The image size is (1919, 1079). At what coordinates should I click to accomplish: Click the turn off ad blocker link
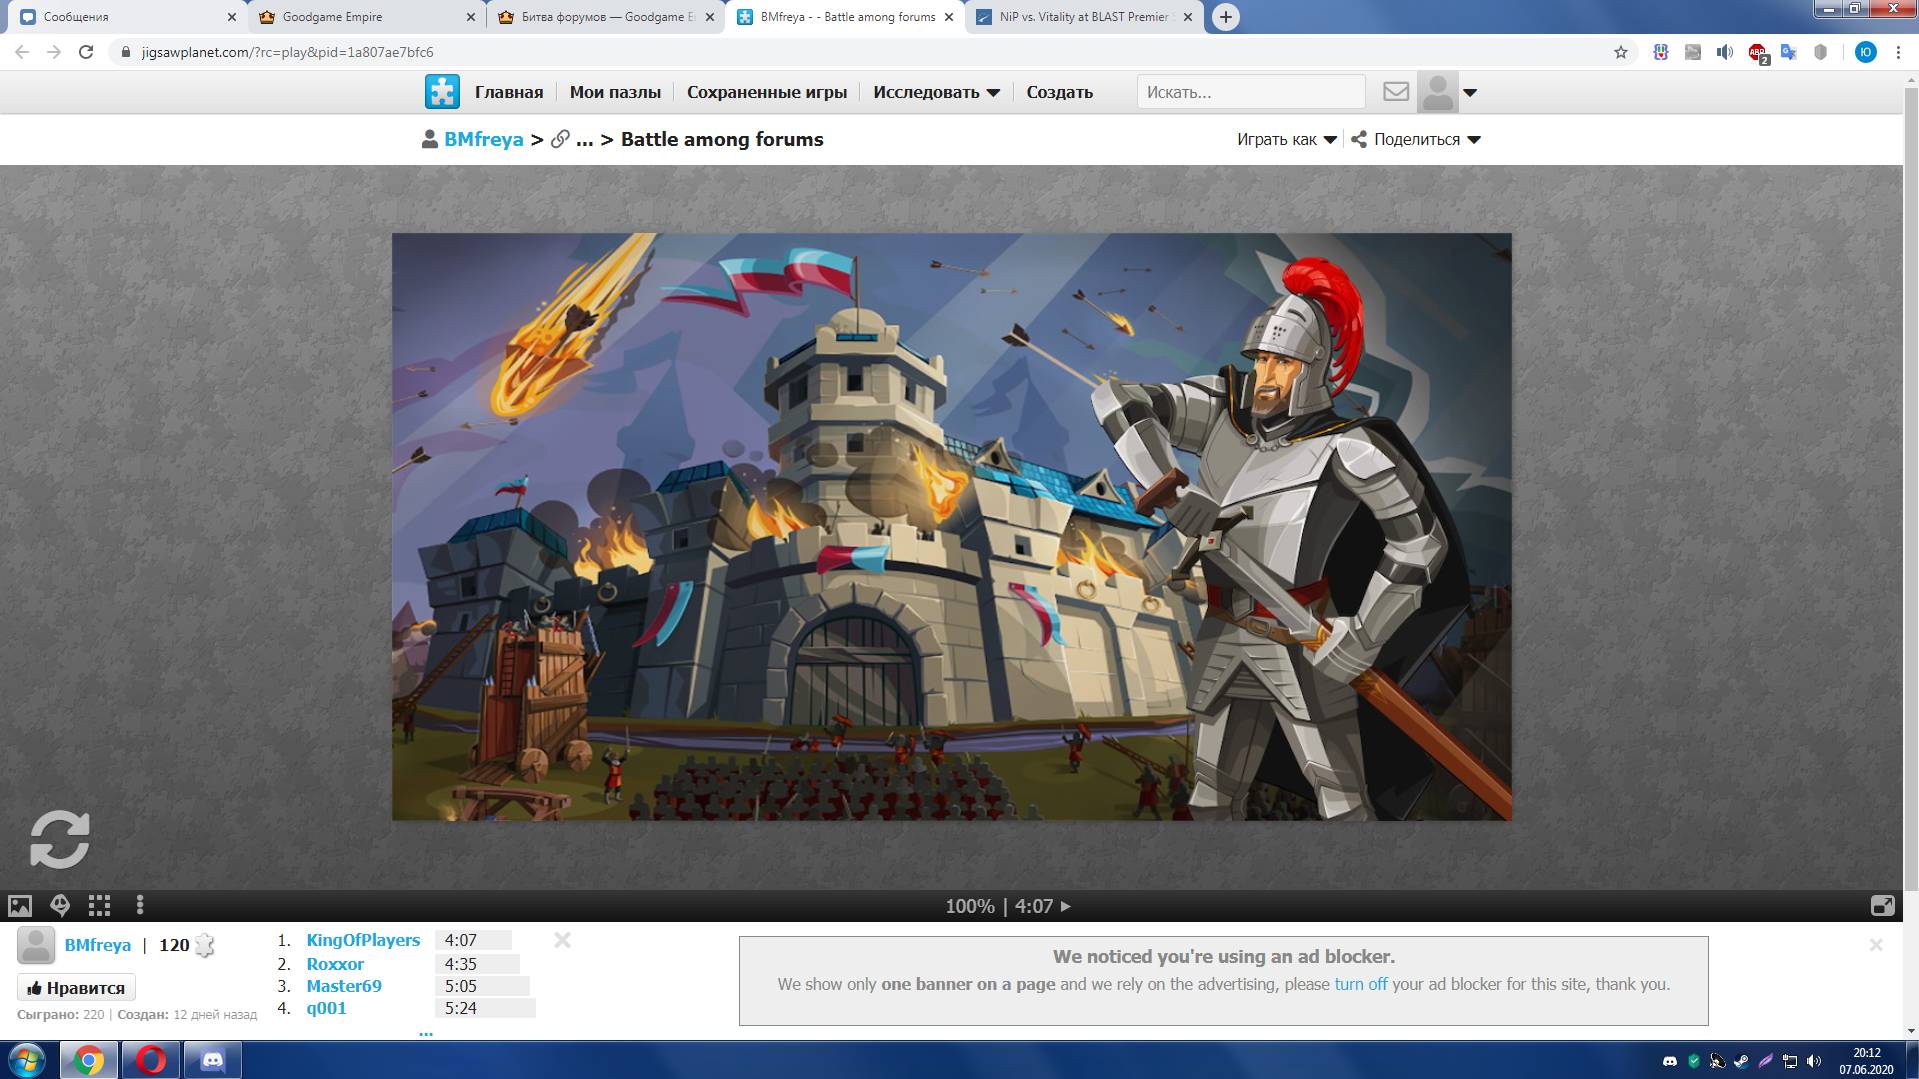(x=1361, y=984)
